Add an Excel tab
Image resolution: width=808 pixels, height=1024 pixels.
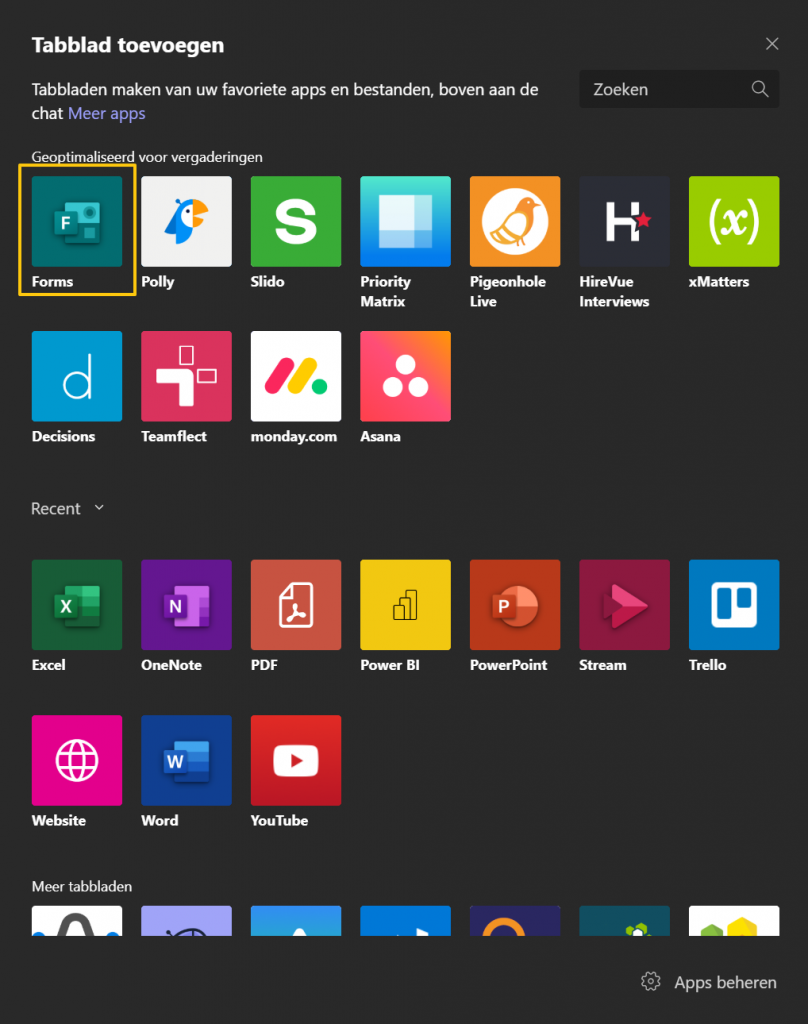77,605
